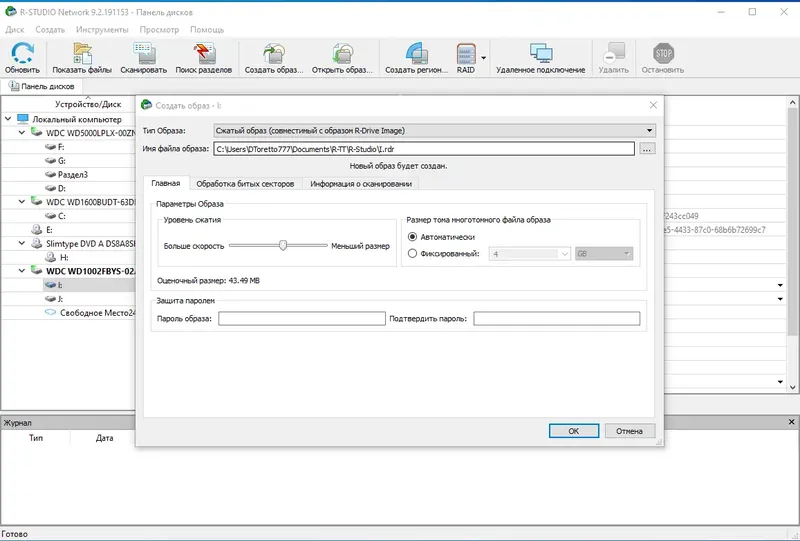Image resolution: width=800 pixels, height=541 pixels.
Task: Select the WDC WD5000LPLX disk icon
Action: [x=36, y=133]
